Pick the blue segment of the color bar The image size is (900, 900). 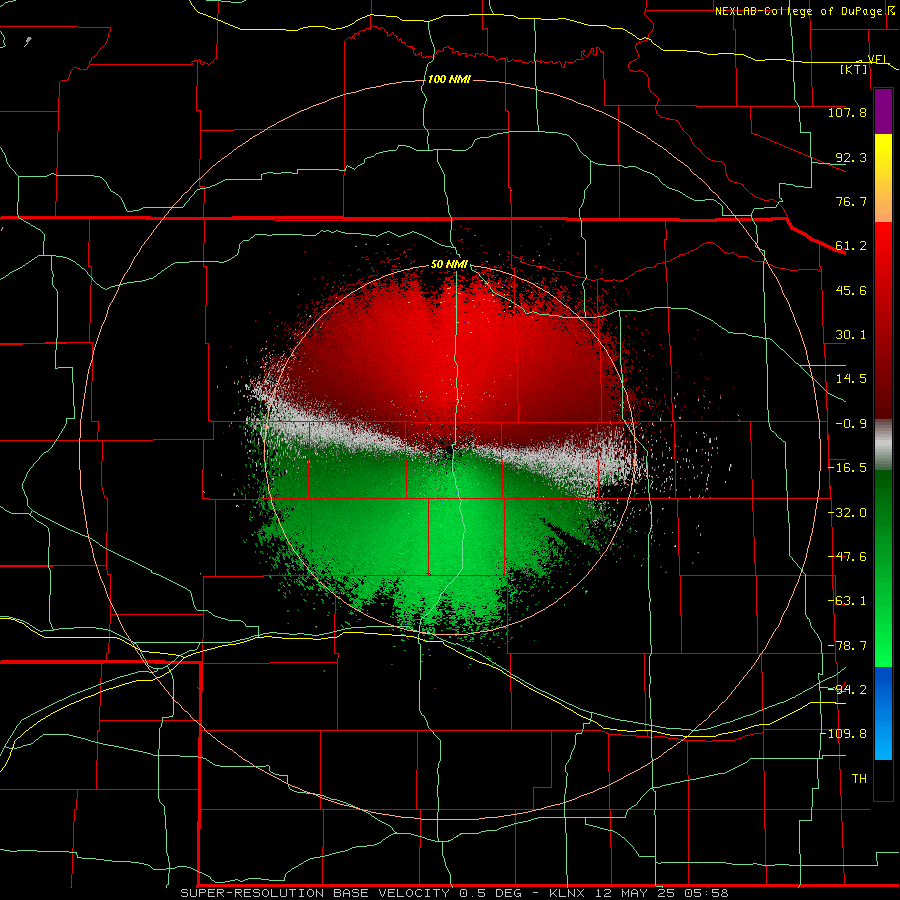point(883,713)
